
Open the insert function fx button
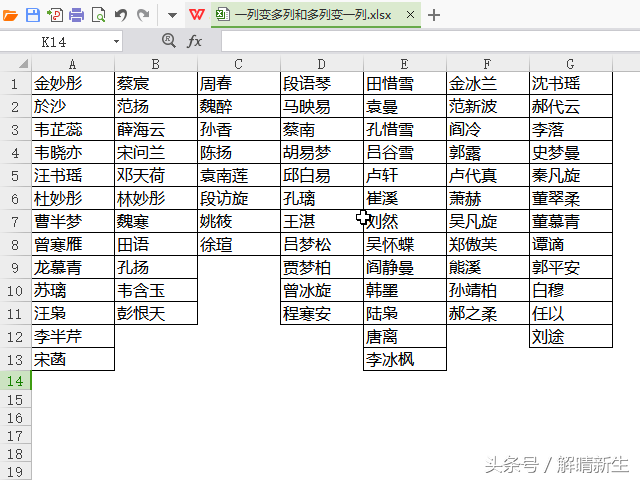click(x=194, y=41)
